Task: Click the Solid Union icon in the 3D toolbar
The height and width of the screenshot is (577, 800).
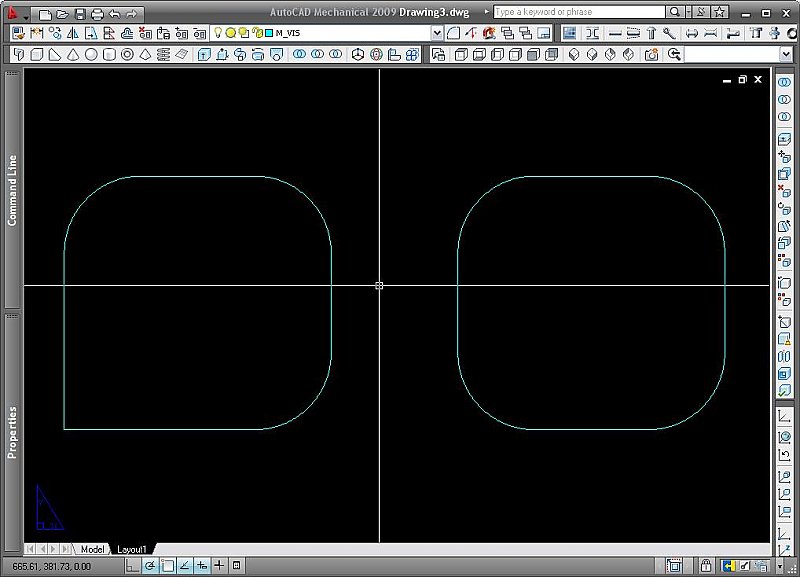Action: click(299, 54)
